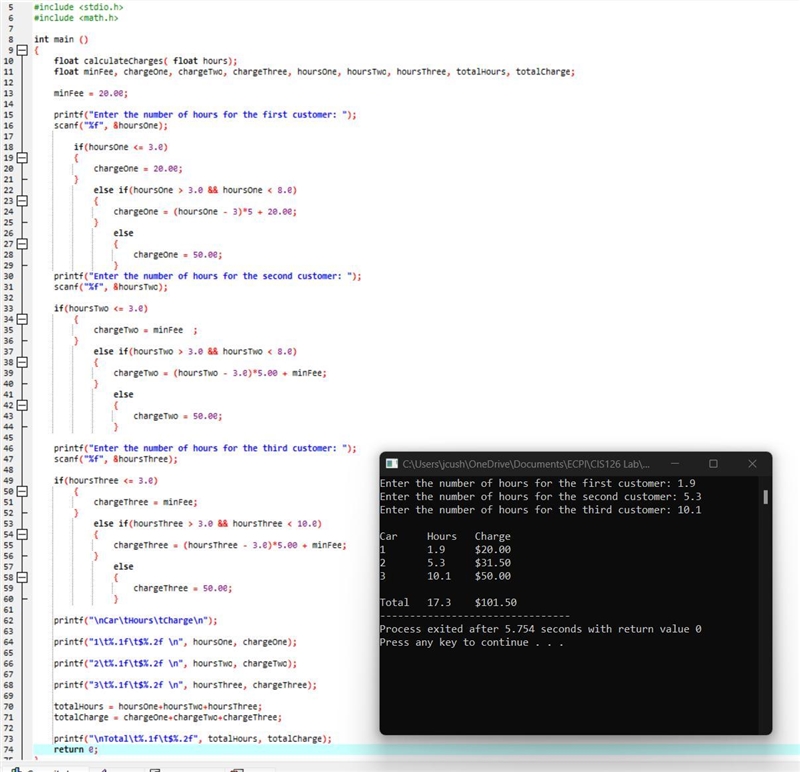Click the printf with '\nCar\tHours\tCharge\n'
800x772 pixels.
tap(136, 620)
